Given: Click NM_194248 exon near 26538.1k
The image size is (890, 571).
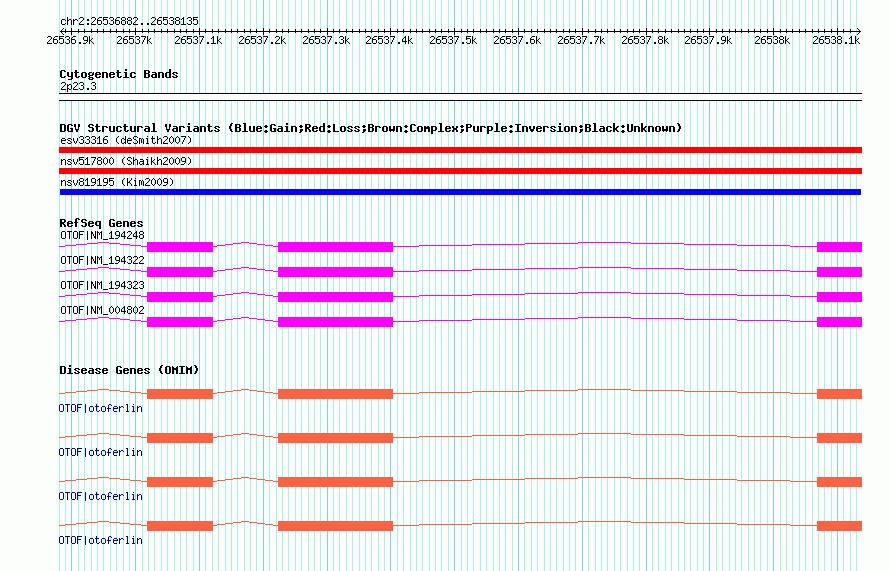Looking at the screenshot, I should click(839, 247).
